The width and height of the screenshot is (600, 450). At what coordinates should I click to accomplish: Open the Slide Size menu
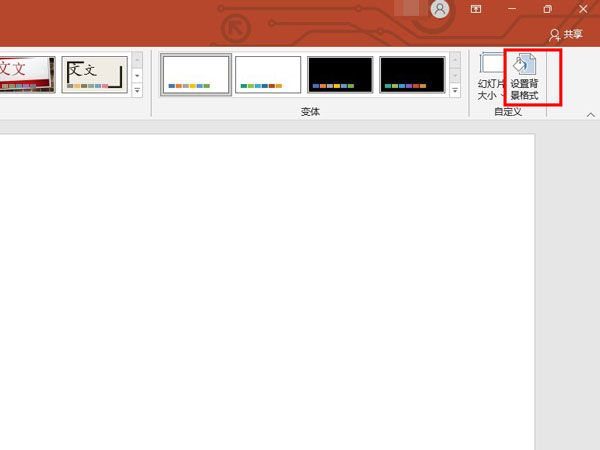tap(490, 76)
